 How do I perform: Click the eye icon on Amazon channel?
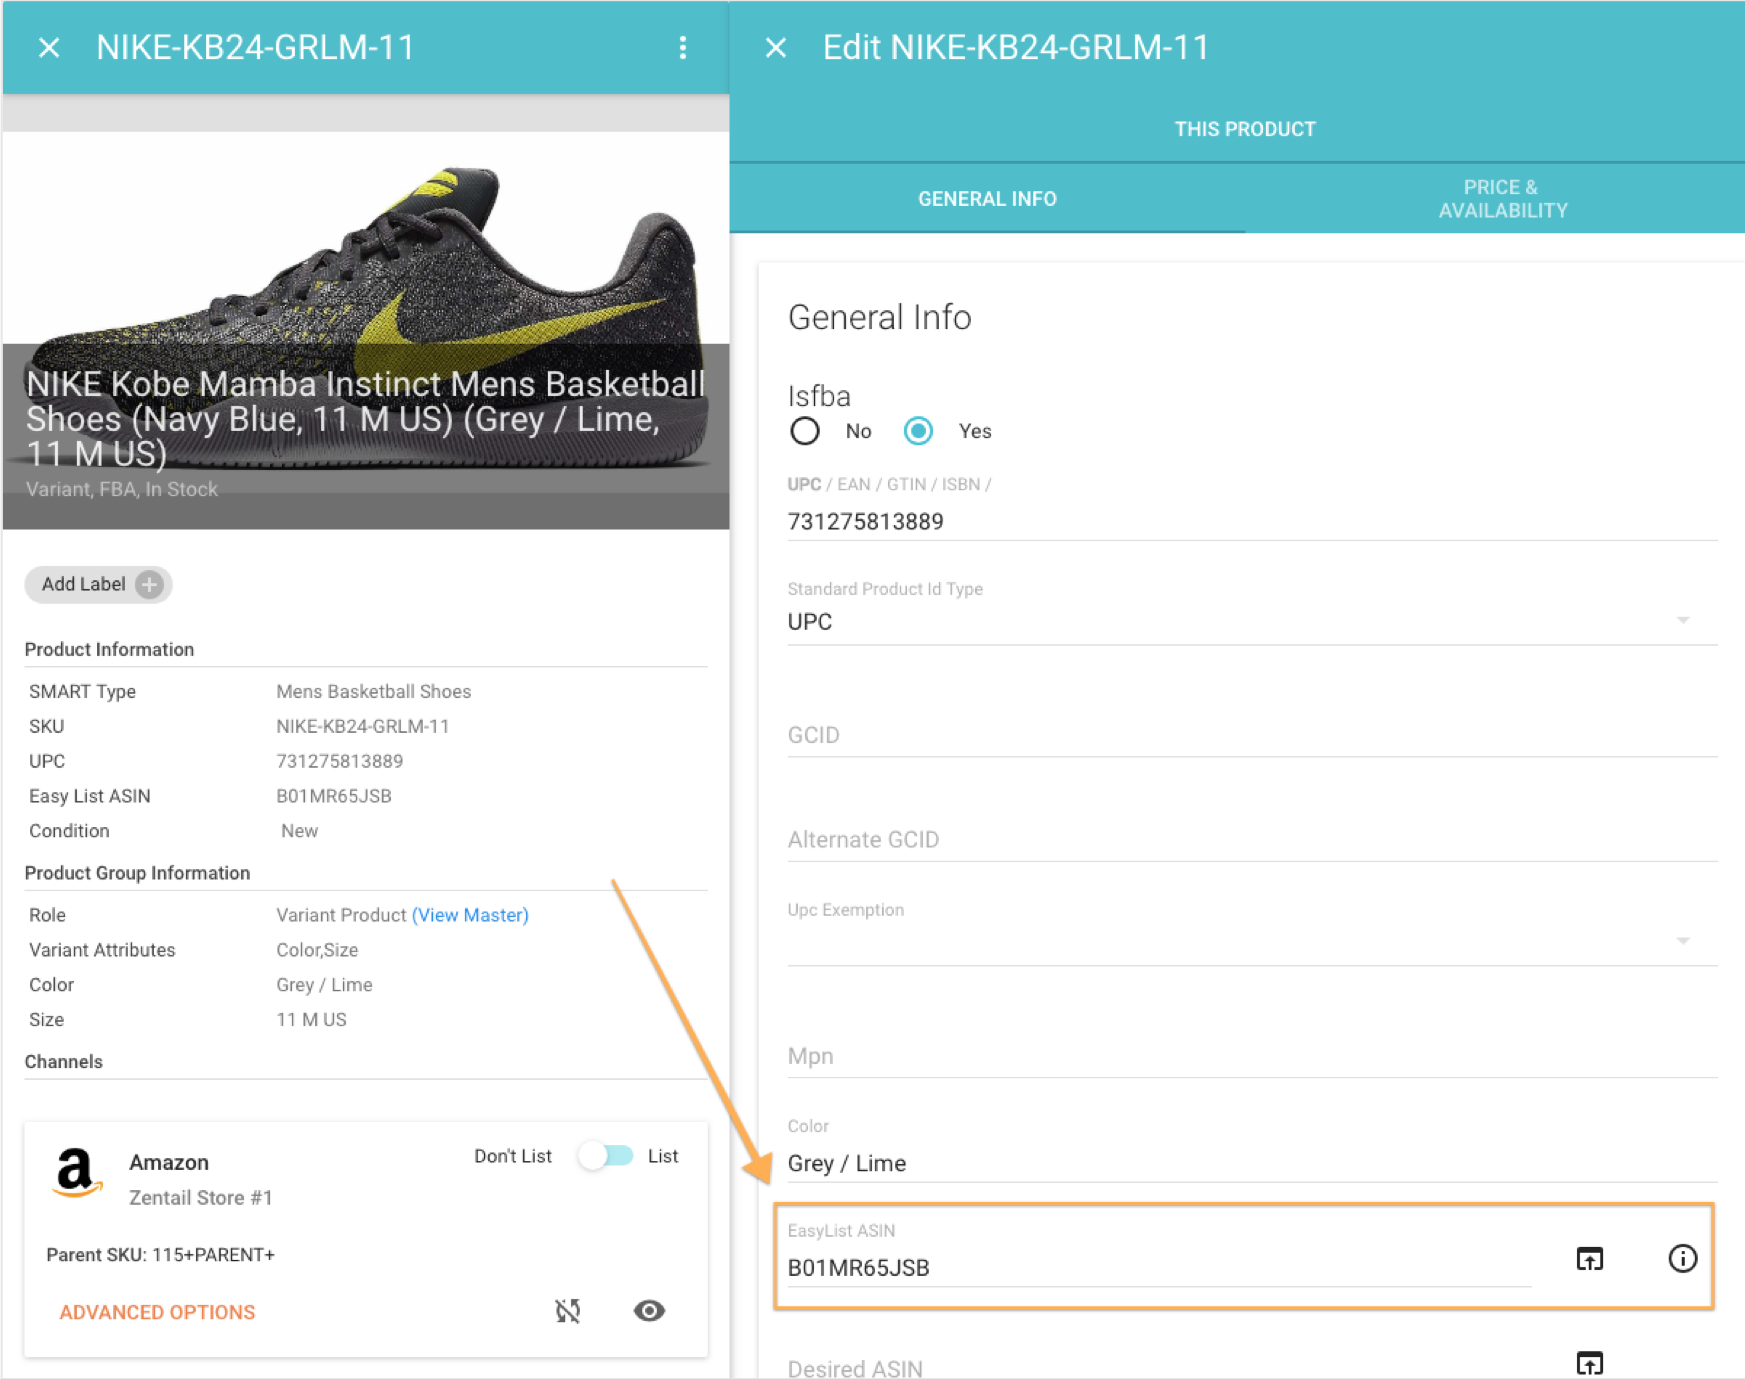(x=649, y=1311)
